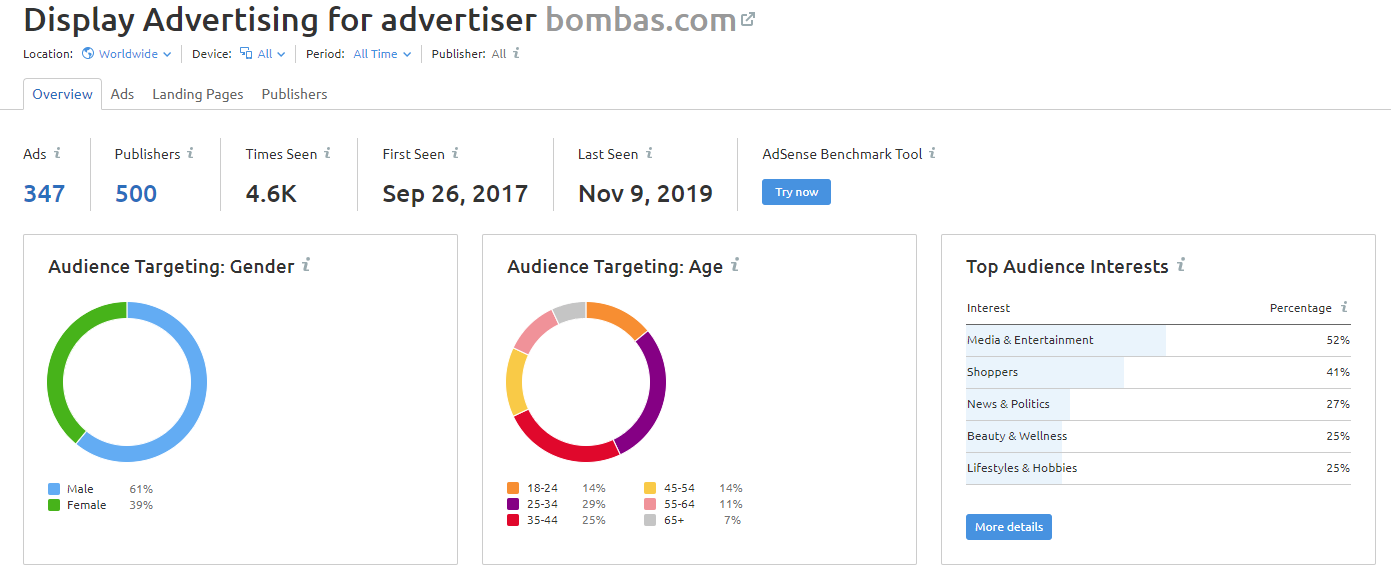Click the 39% Female percentage value
1391x580 pixels.
pos(141,505)
